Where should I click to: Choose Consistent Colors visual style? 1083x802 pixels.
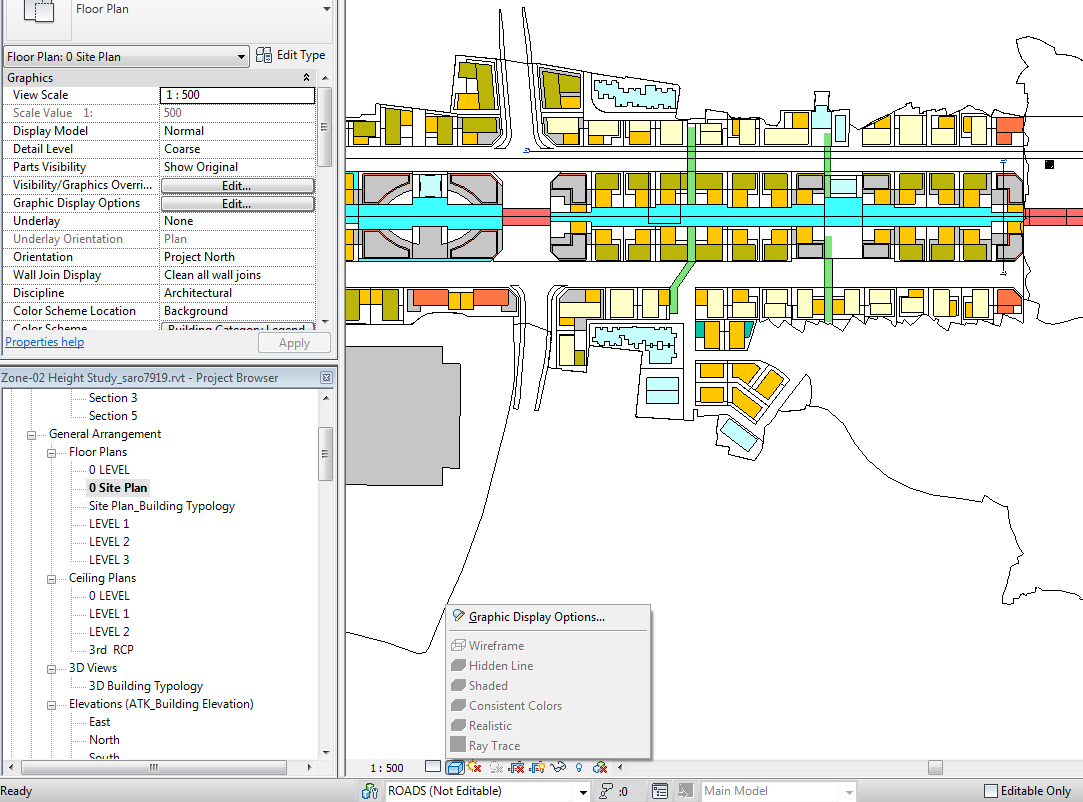coord(515,705)
